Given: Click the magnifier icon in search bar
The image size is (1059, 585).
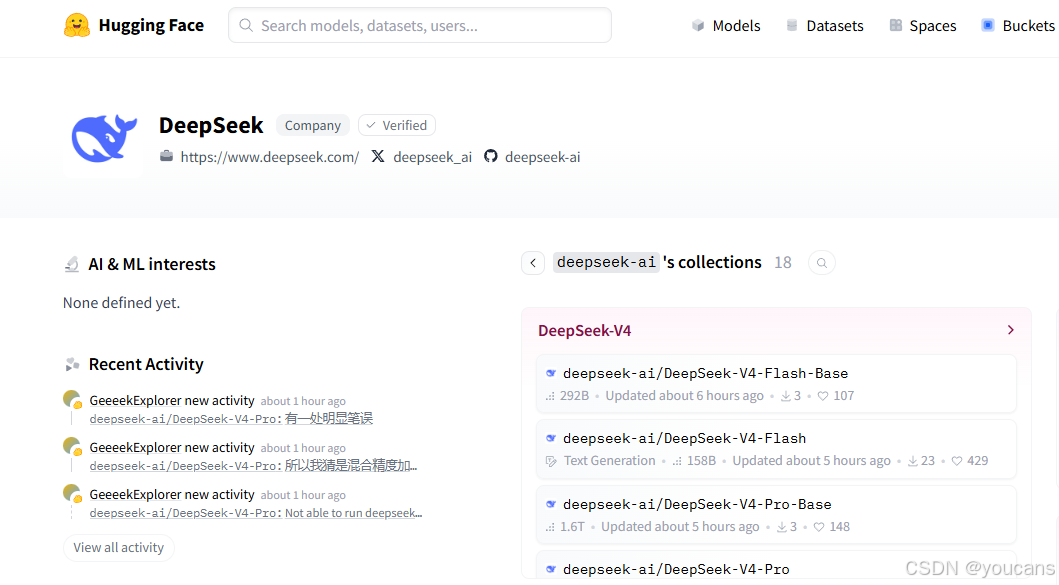Looking at the screenshot, I should pyautogui.click(x=246, y=26).
